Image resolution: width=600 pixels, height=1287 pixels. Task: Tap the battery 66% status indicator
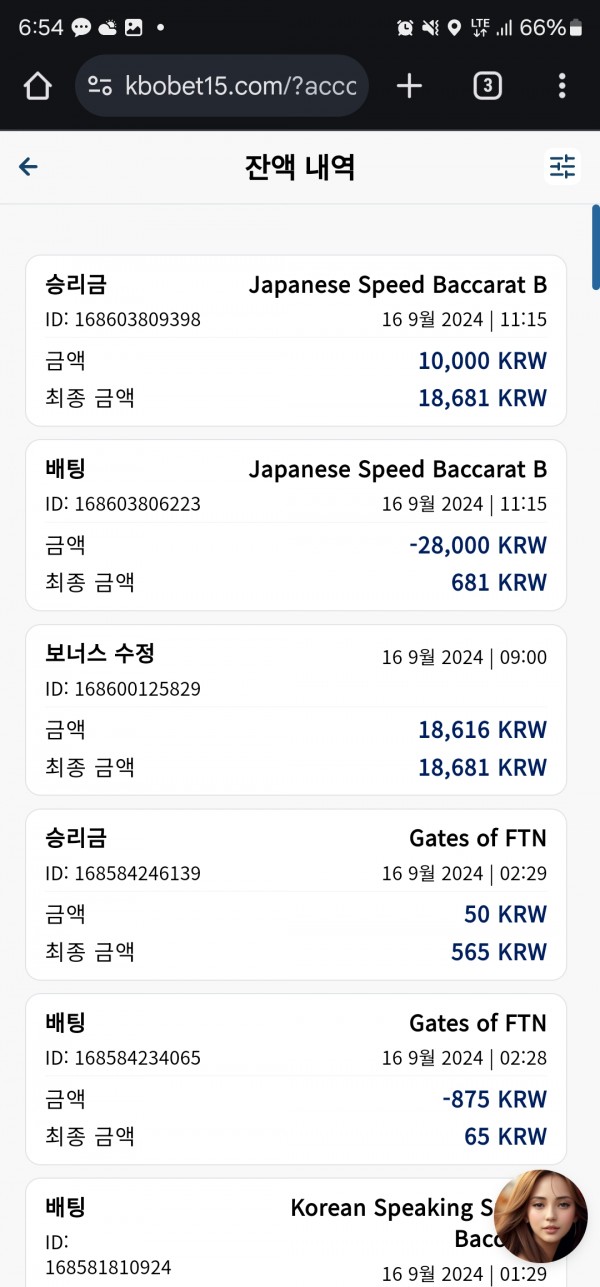coord(550,28)
